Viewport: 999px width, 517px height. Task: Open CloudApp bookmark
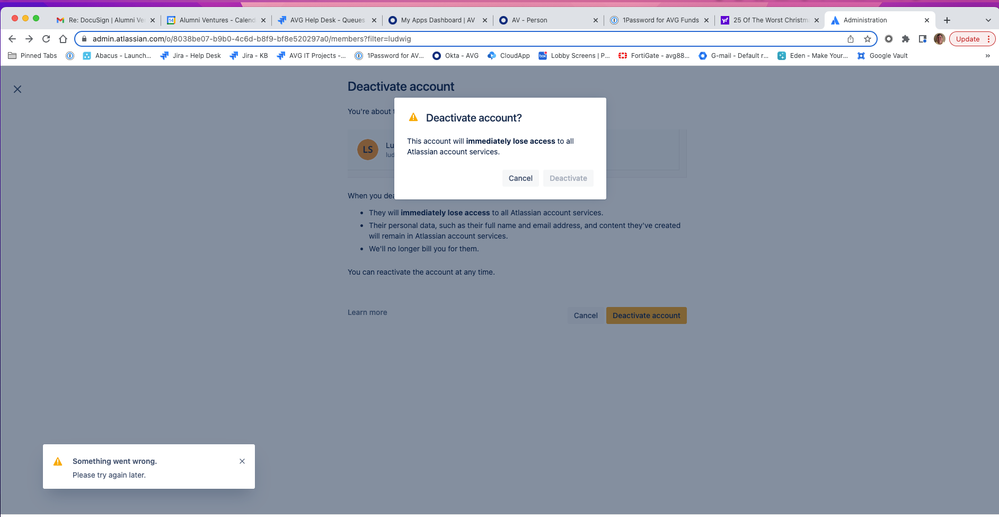(509, 55)
